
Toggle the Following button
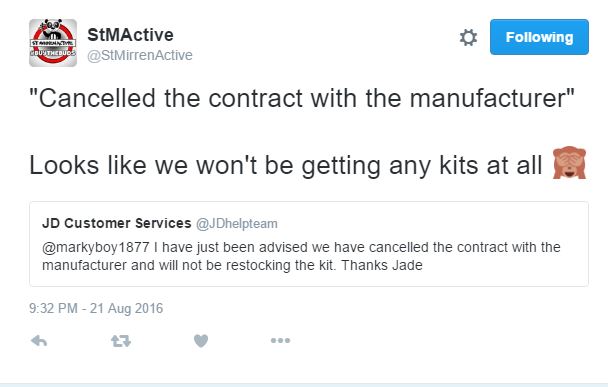[539, 37]
